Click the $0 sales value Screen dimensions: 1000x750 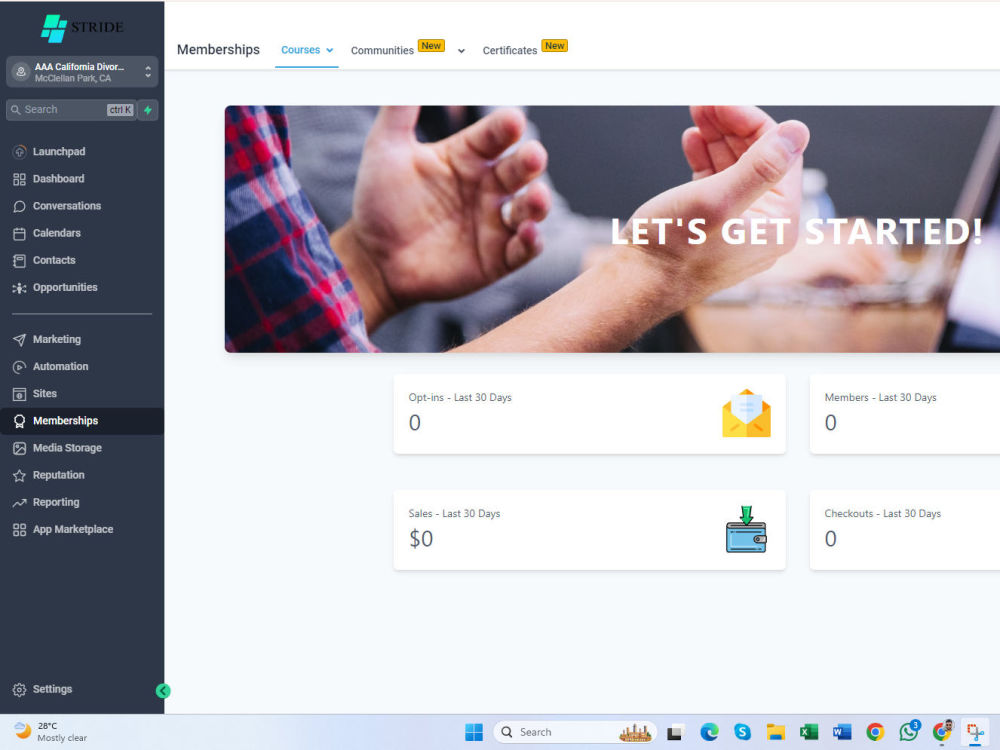coord(421,539)
